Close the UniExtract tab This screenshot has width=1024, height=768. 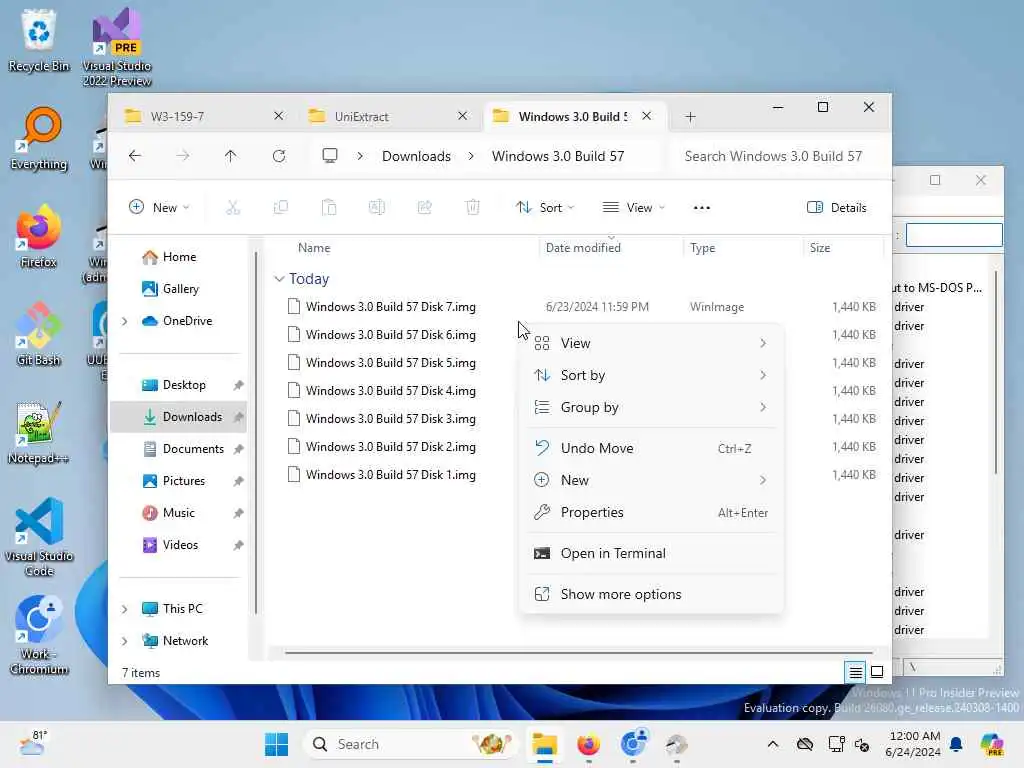pos(462,116)
